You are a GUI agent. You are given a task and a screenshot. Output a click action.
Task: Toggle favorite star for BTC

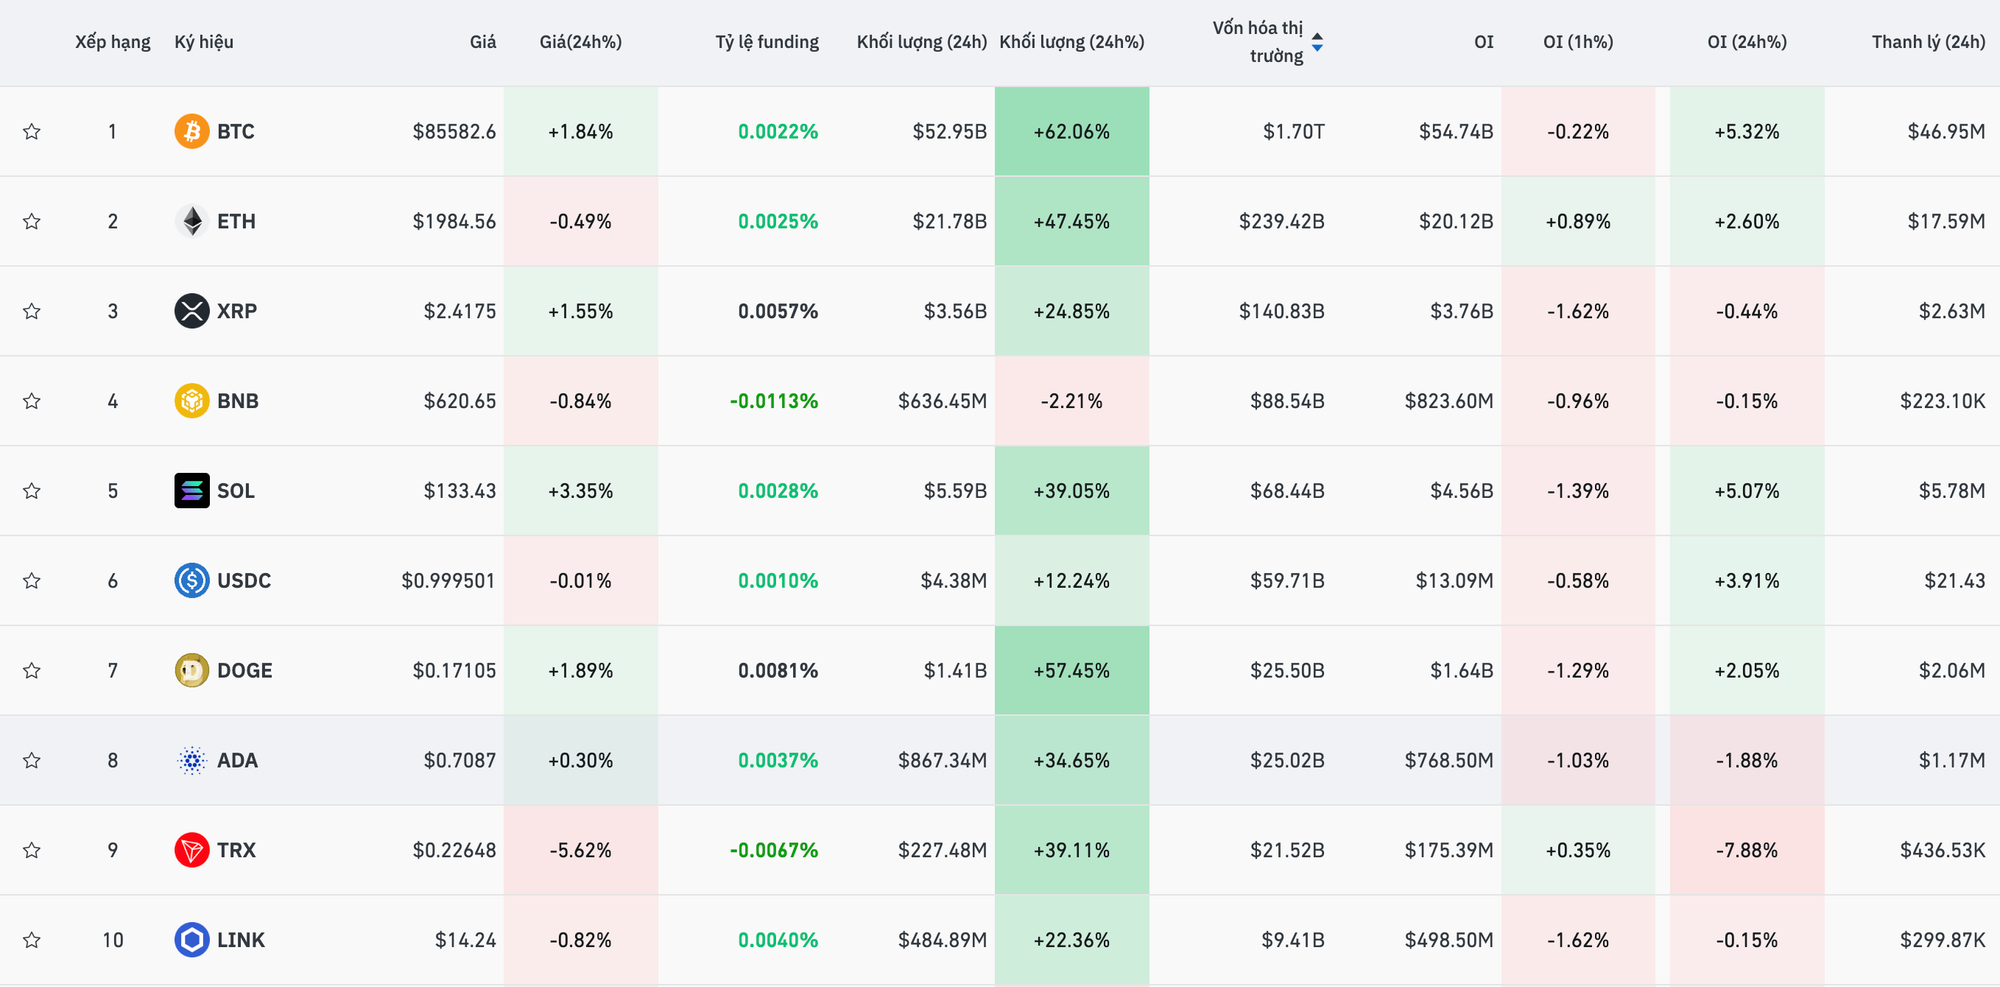[x=32, y=132]
